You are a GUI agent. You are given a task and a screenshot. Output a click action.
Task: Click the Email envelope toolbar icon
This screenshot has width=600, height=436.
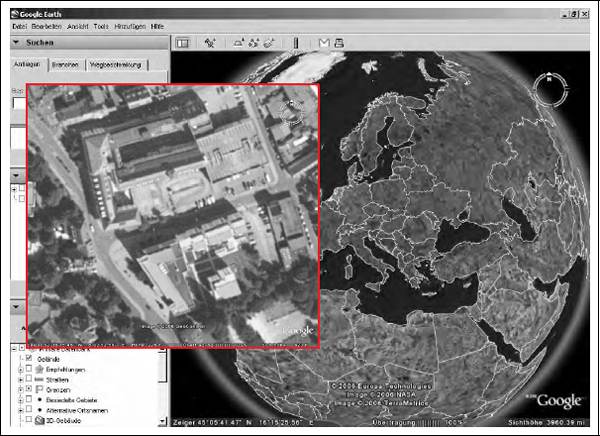324,43
